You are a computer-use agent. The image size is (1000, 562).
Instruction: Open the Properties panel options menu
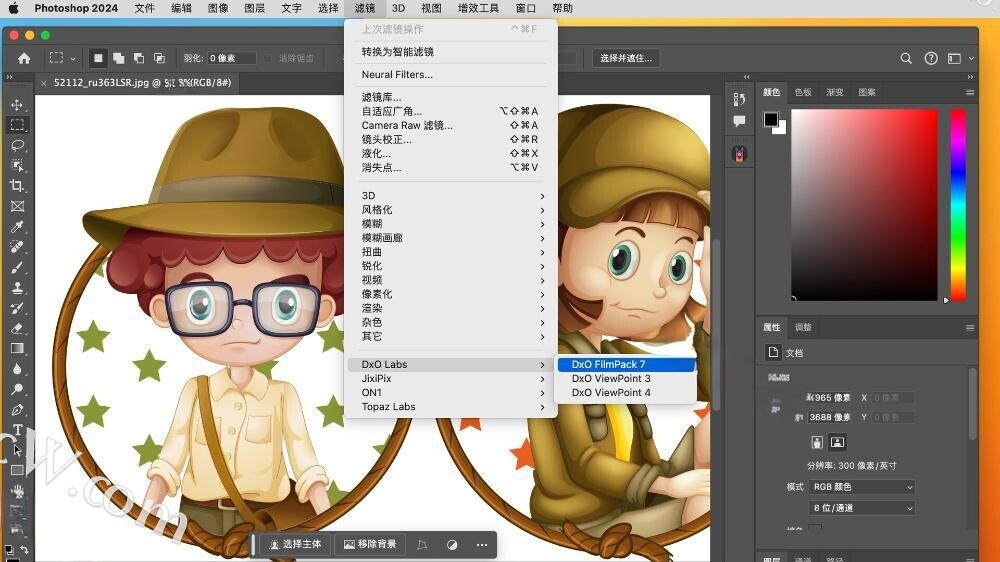pos(970,328)
